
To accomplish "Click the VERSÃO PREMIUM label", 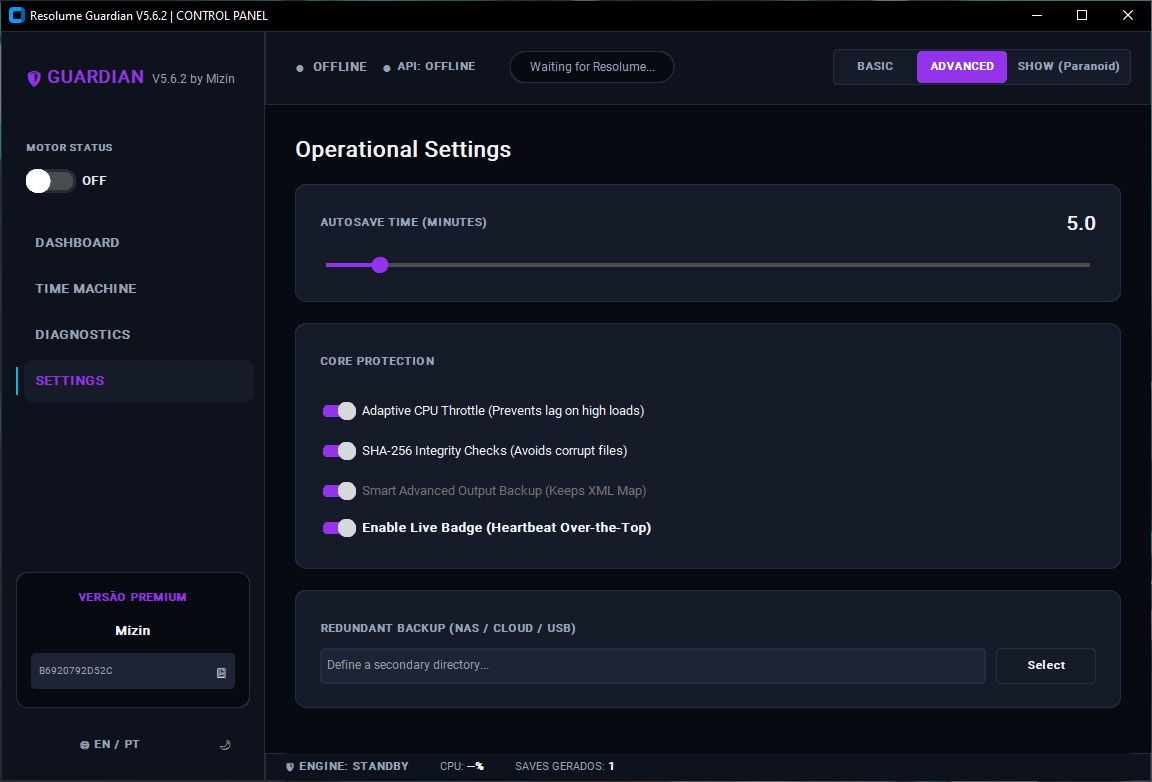I will (x=132, y=598).
